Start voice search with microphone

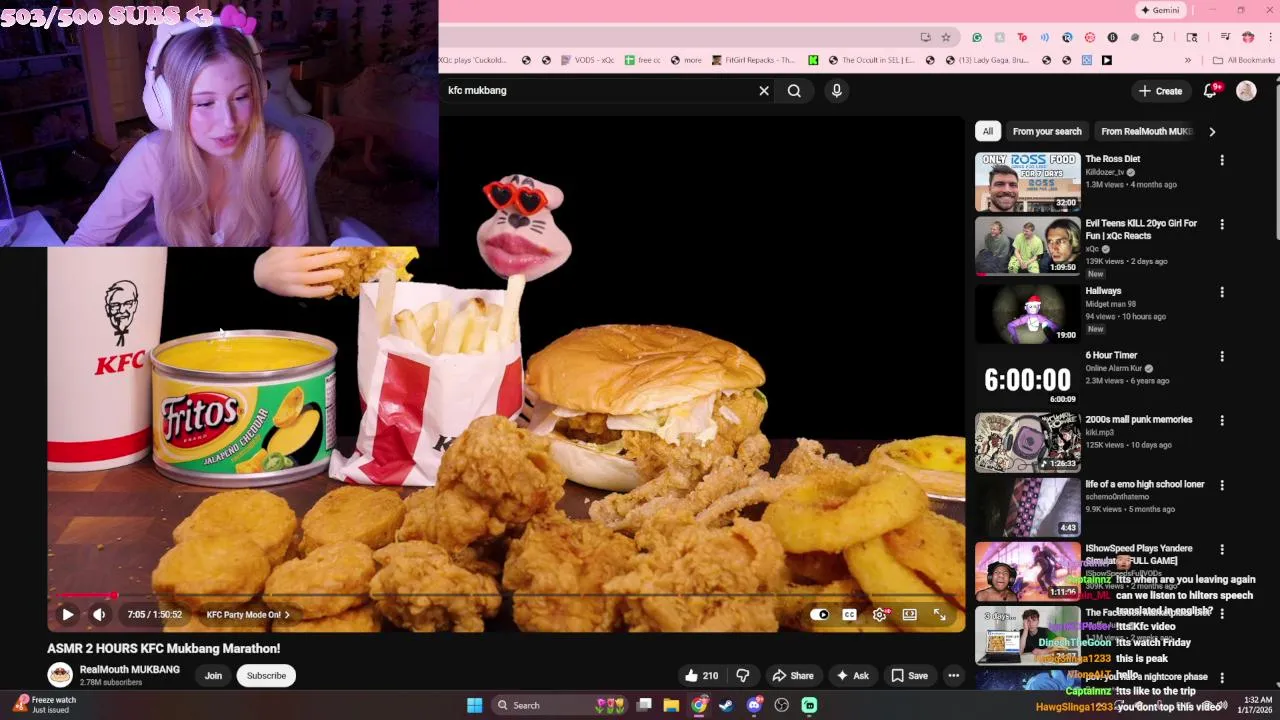[837, 91]
